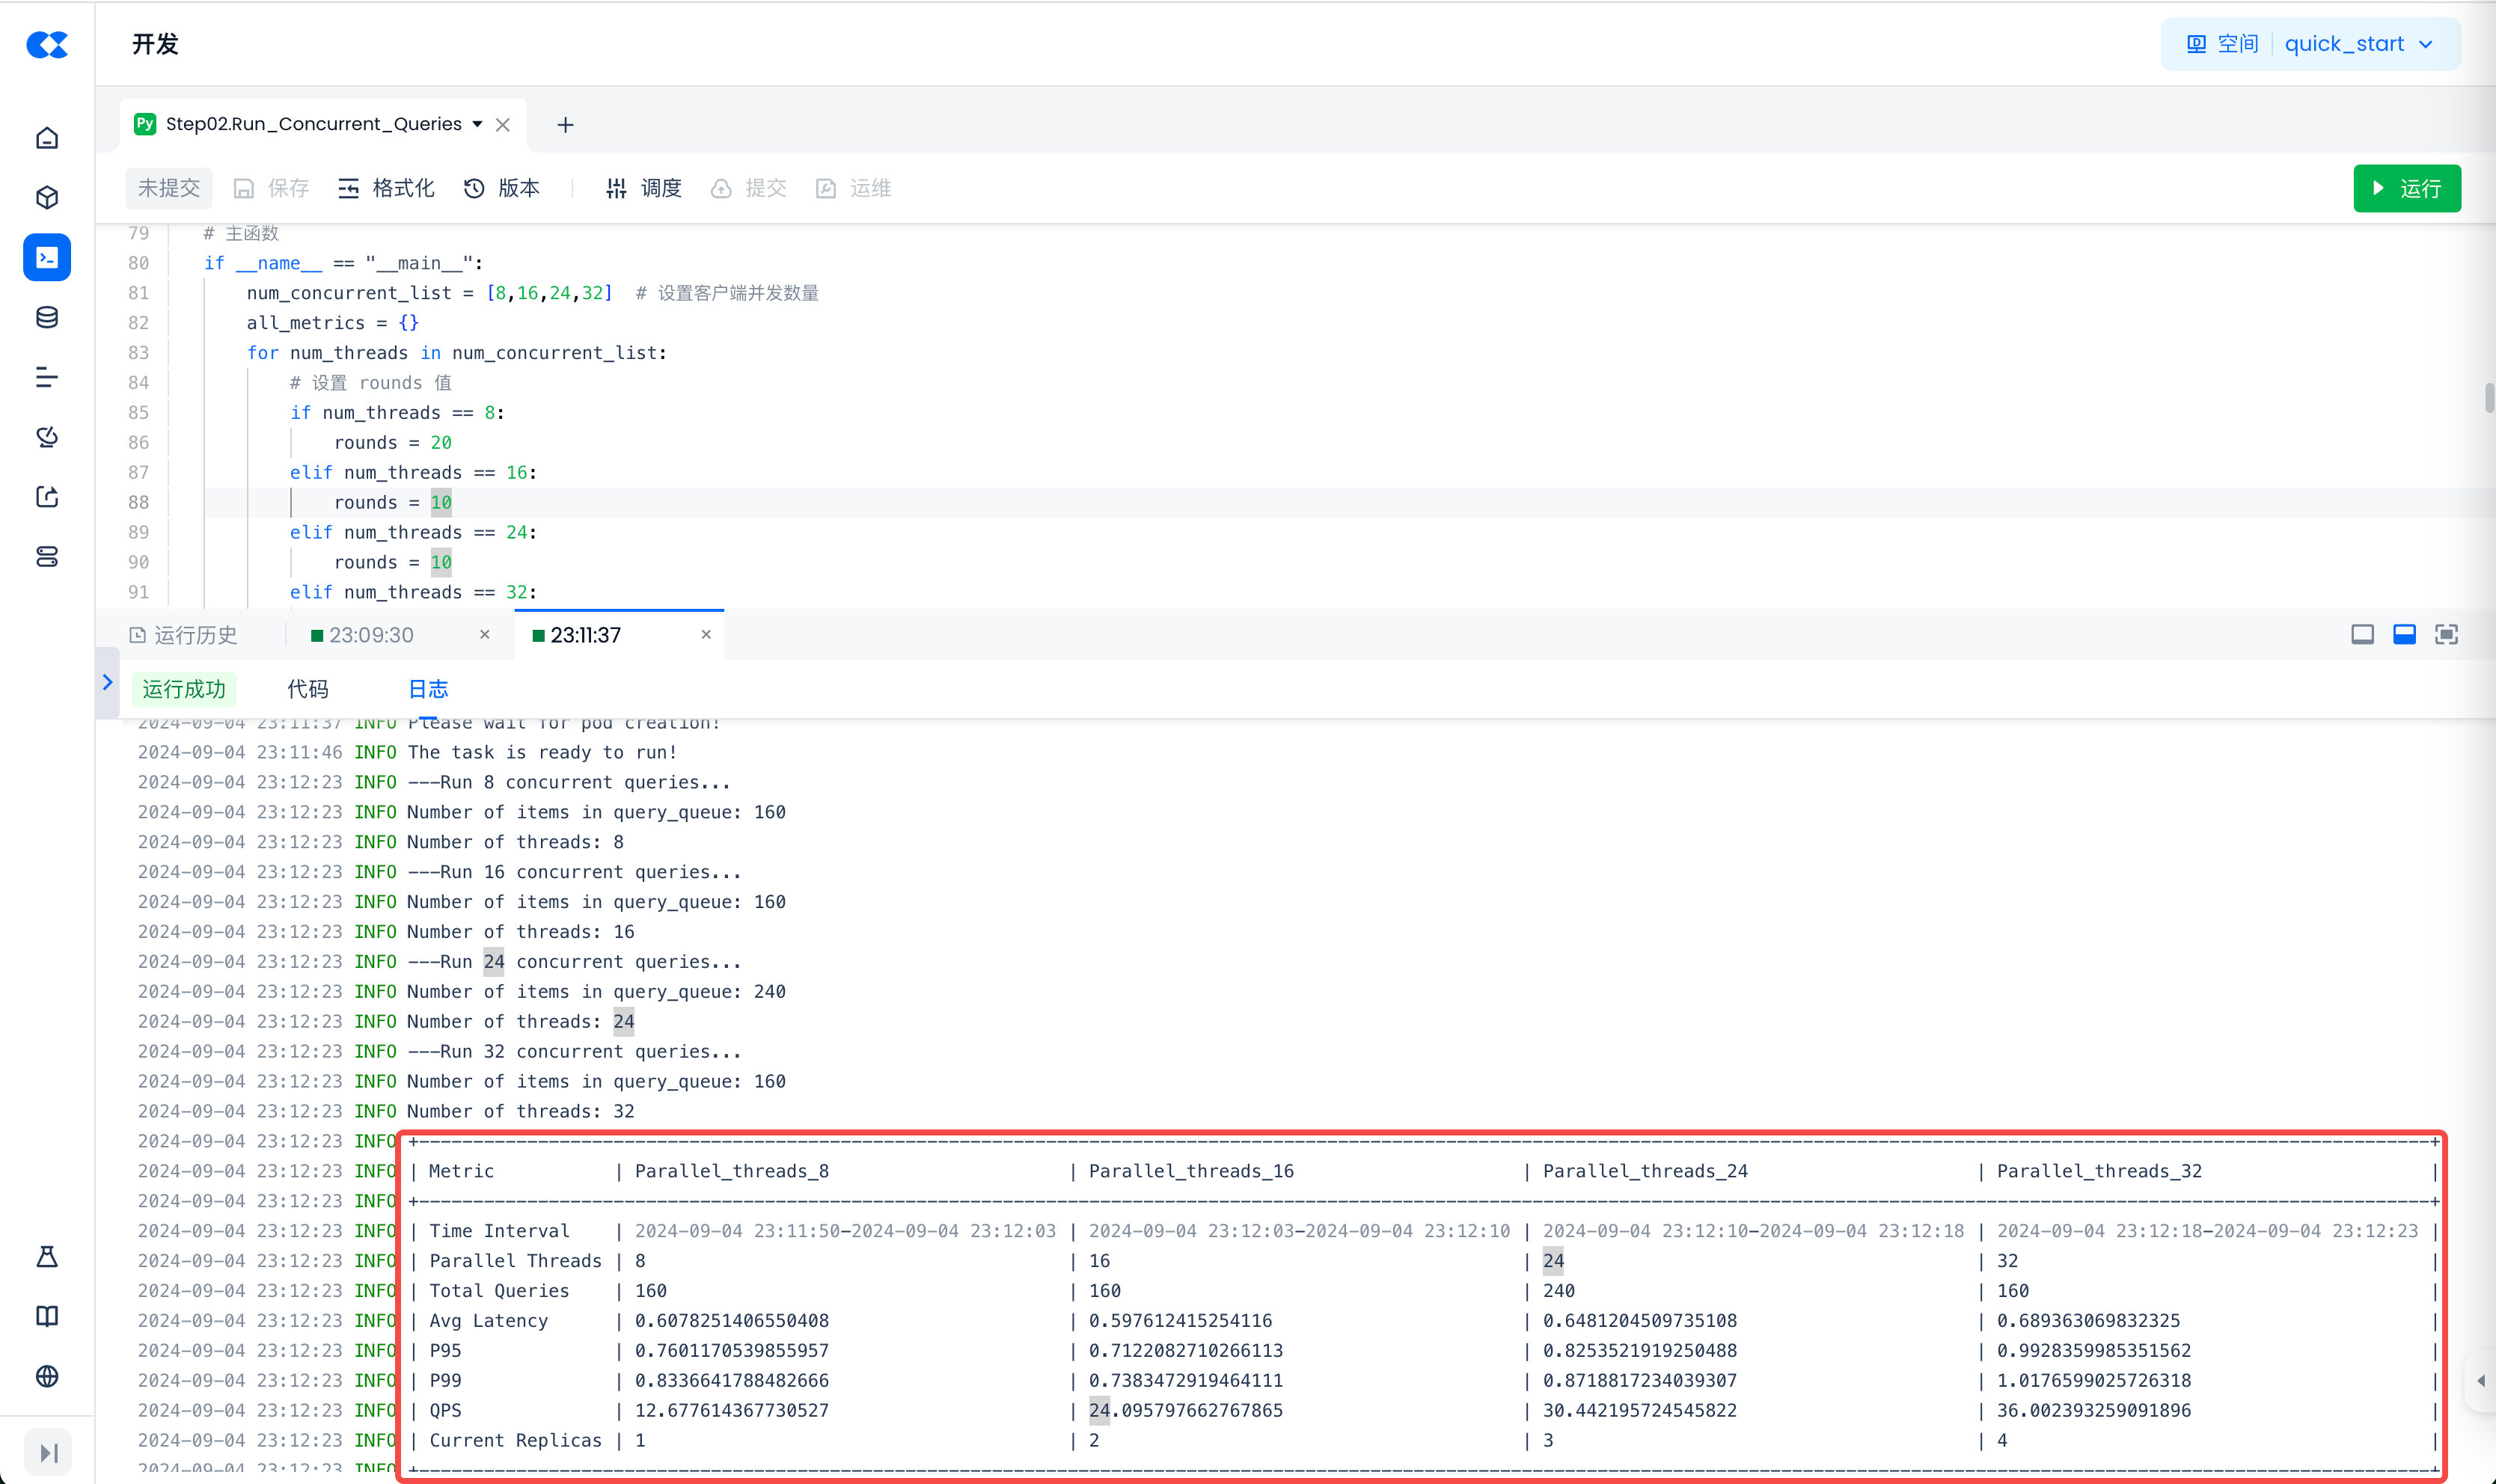Open the share/export icon in sidebar
The width and height of the screenshot is (2496, 1484).
(x=47, y=497)
